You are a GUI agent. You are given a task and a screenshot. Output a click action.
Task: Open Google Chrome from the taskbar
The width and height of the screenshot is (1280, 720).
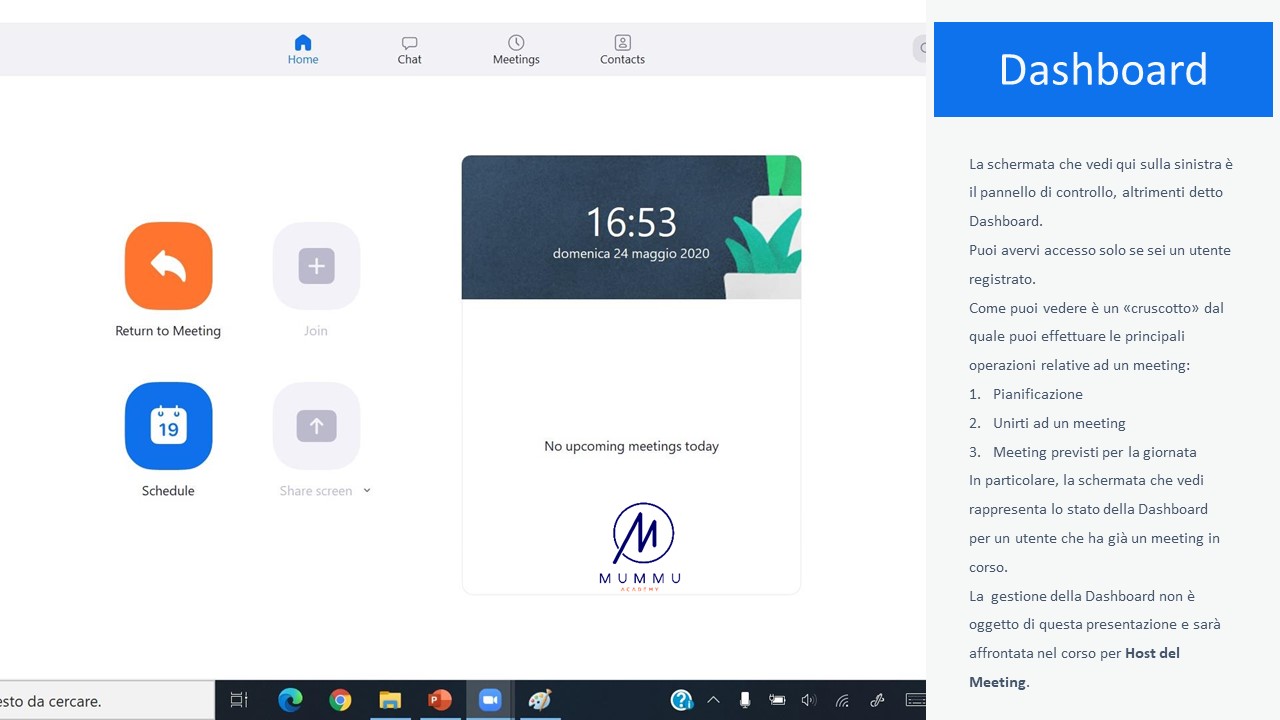pos(340,701)
